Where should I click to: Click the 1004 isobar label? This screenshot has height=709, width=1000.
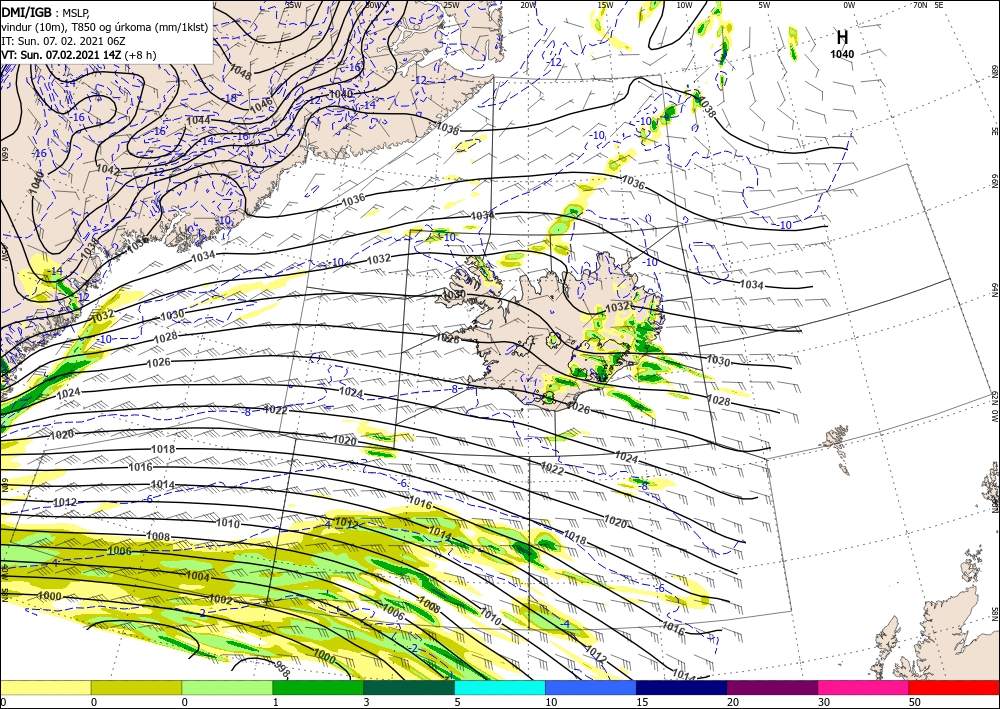pos(198,576)
